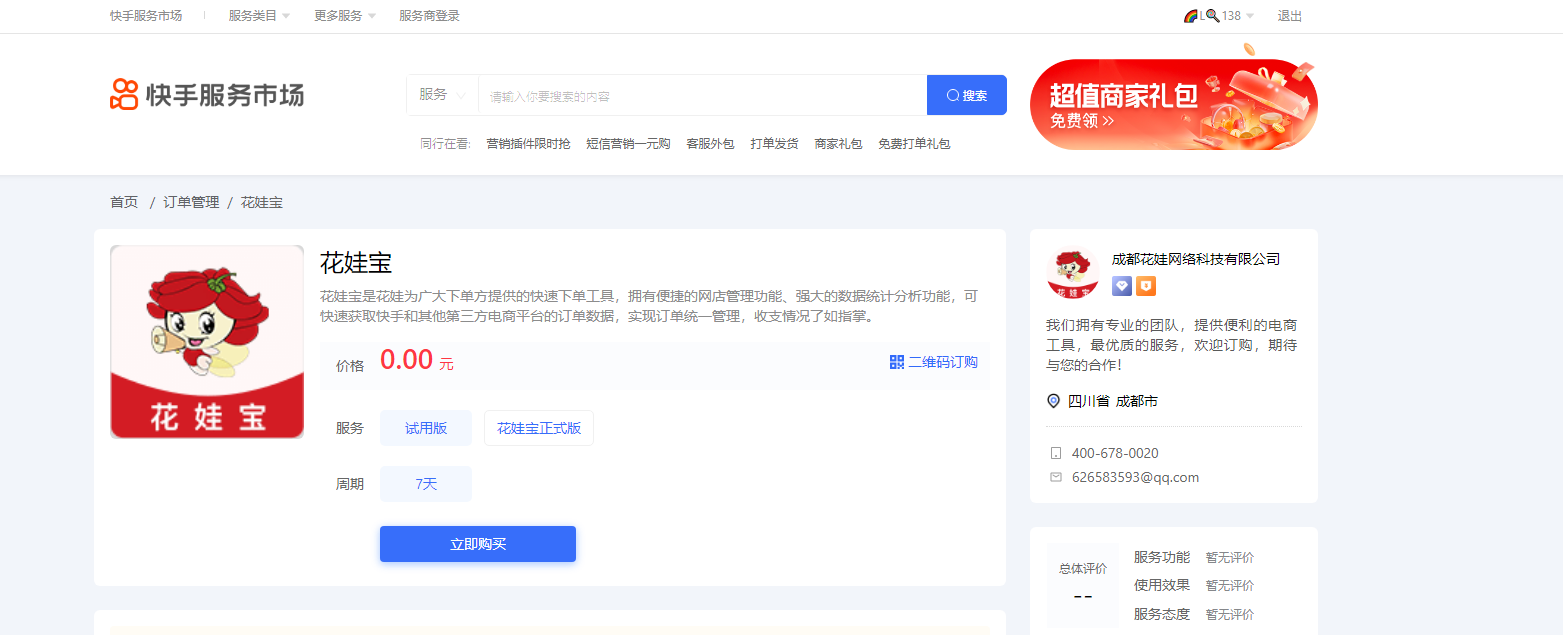Click 打单发货 suggestion link
Image resolution: width=1563 pixels, height=635 pixels.
[x=774, y=144]
